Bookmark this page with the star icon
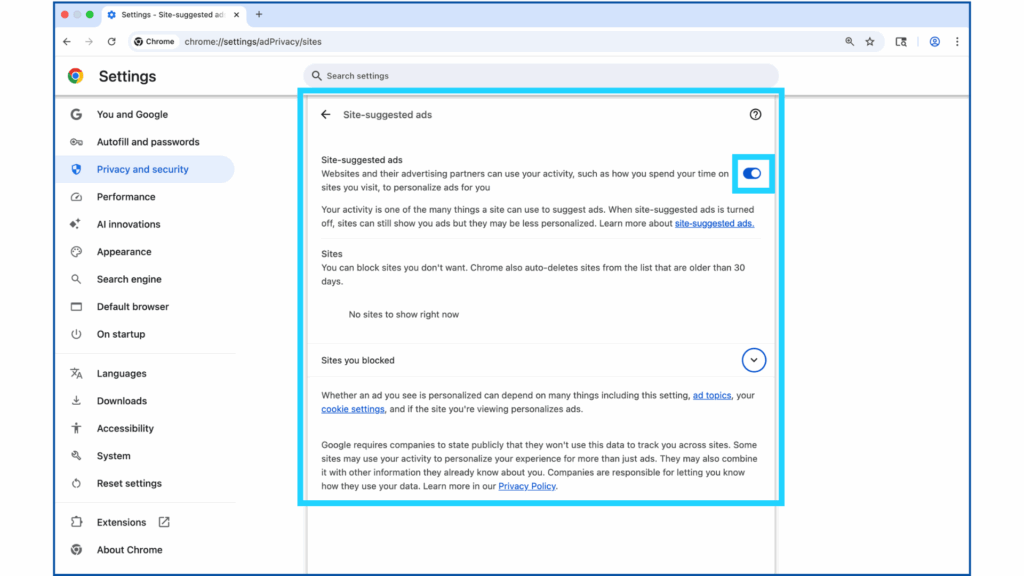This screenshot has height=576, width=1024. click(870, 42)
